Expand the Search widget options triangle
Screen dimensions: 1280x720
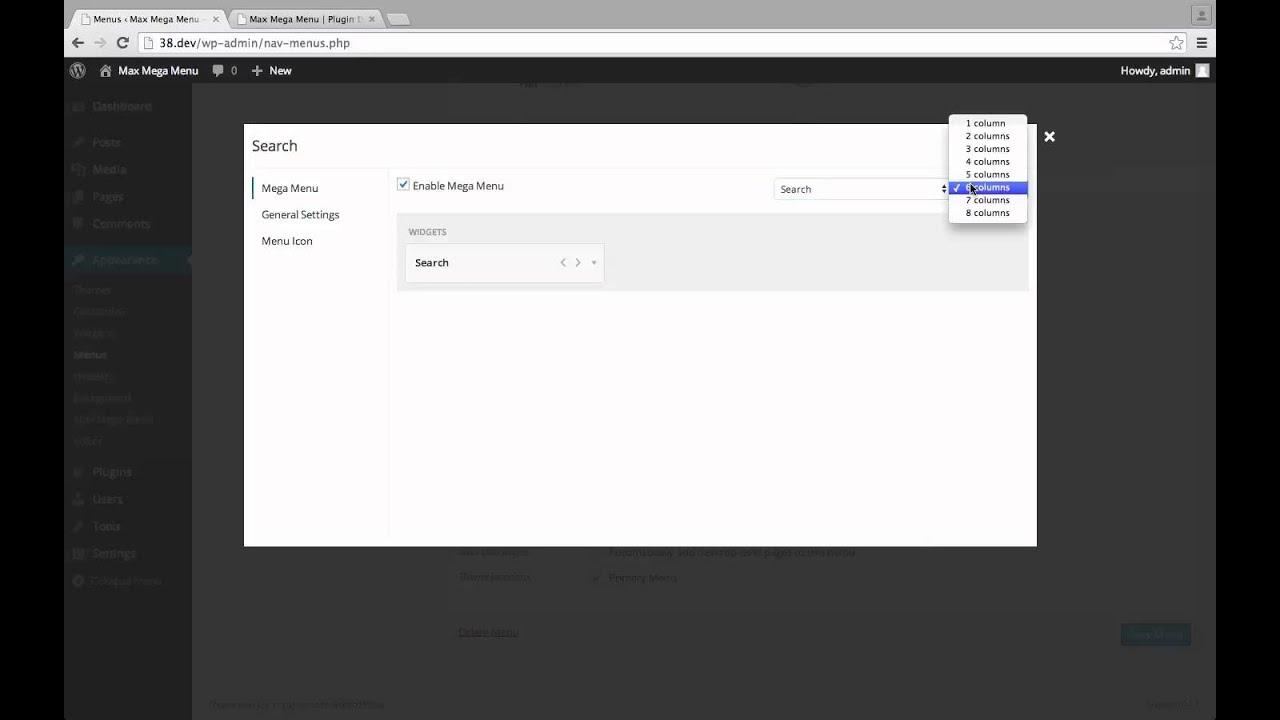coord(594,263)
